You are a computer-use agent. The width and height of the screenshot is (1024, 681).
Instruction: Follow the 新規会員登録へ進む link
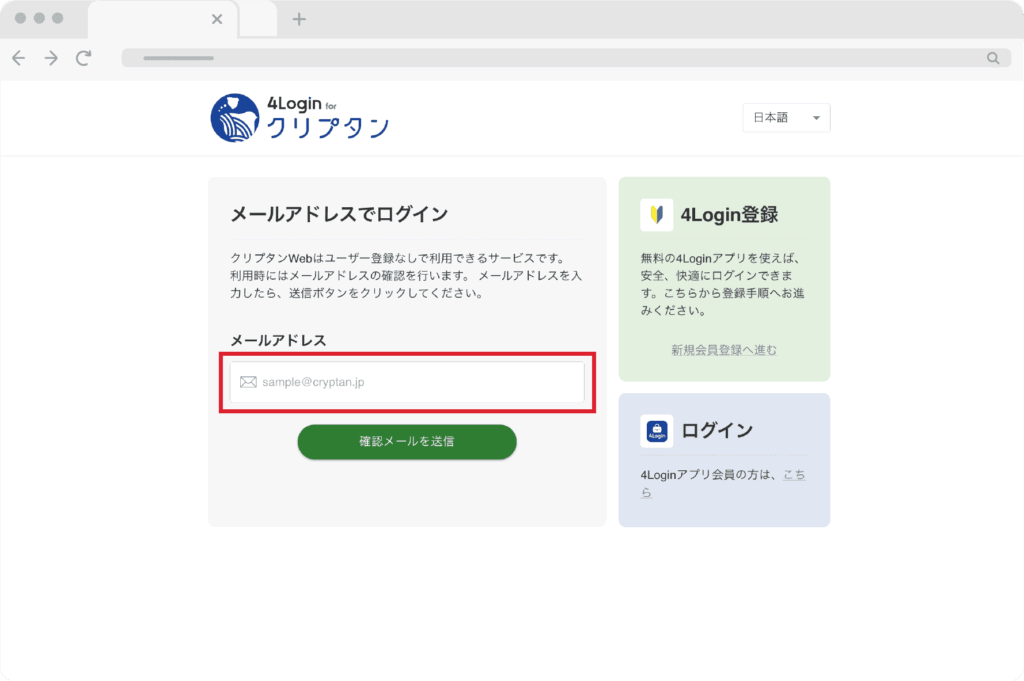(724, 350)
